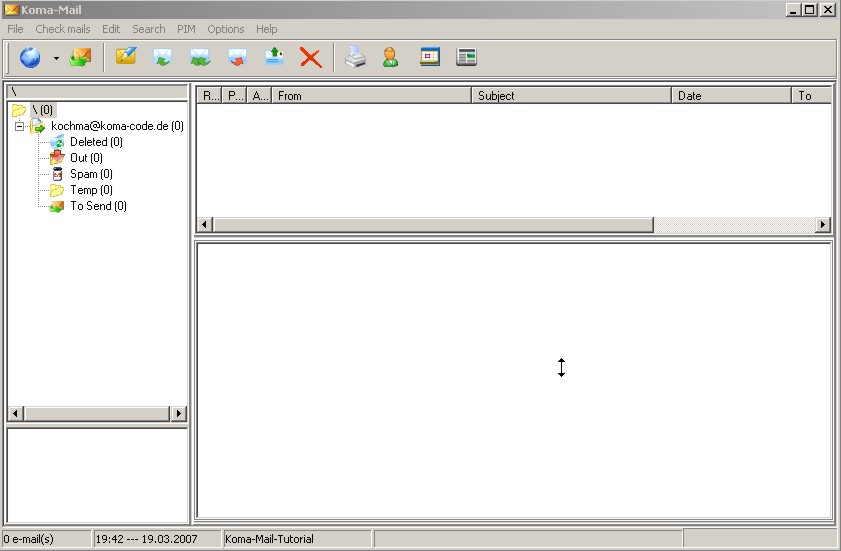Compose a new mail with the pencil envelope icon
Viewport: 841px width, 551px height.
(x=126, y=56)
